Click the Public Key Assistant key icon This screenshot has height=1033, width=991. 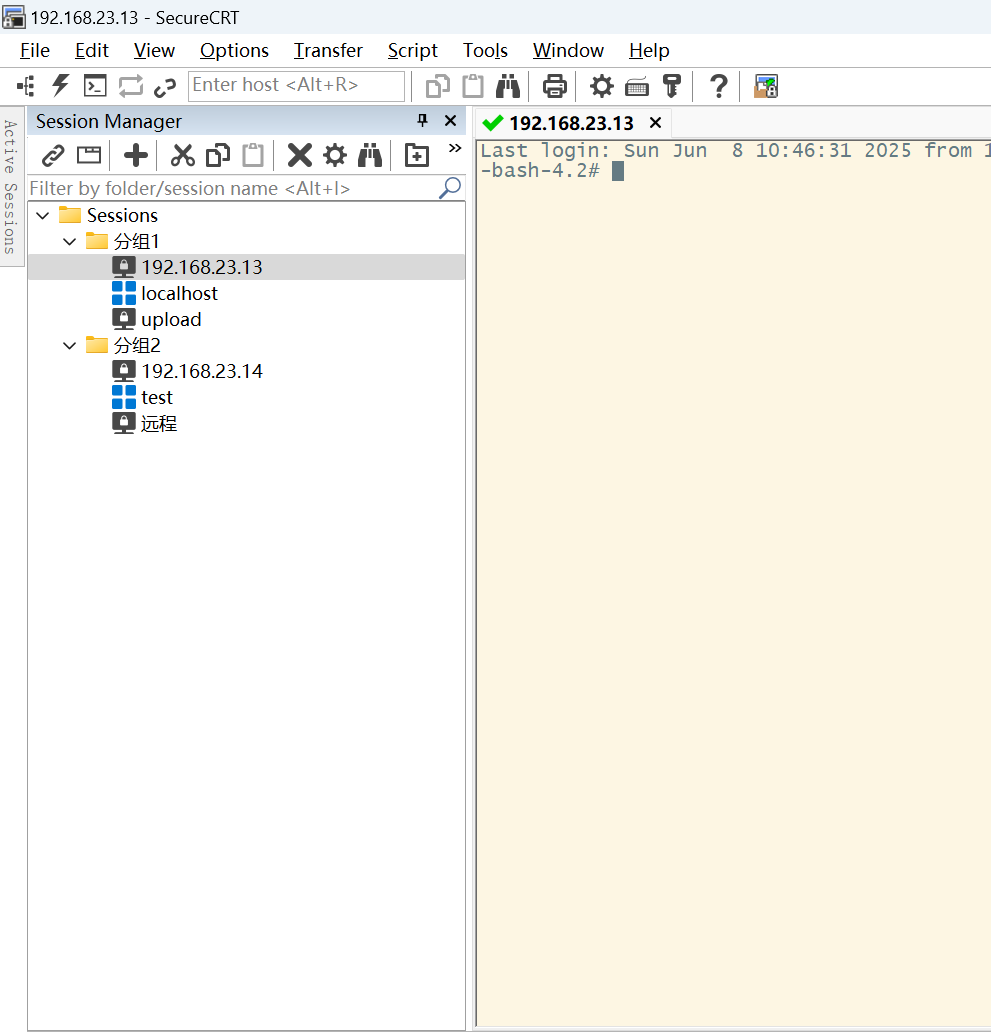671,86
